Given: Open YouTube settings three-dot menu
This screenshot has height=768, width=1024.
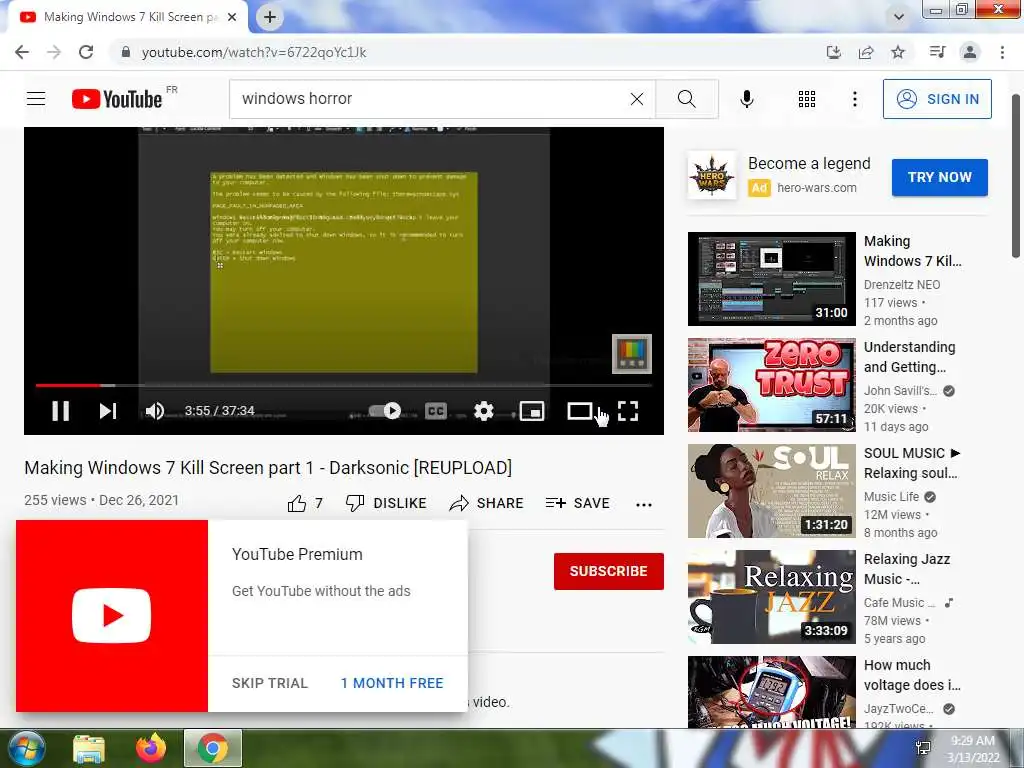Looking at the screenshot, I should pos(854,99).
